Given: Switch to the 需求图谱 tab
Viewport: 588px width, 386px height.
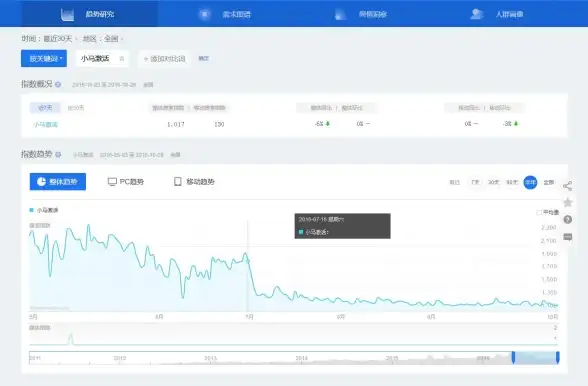Looking at the screenshot, I should pos(226,14).
